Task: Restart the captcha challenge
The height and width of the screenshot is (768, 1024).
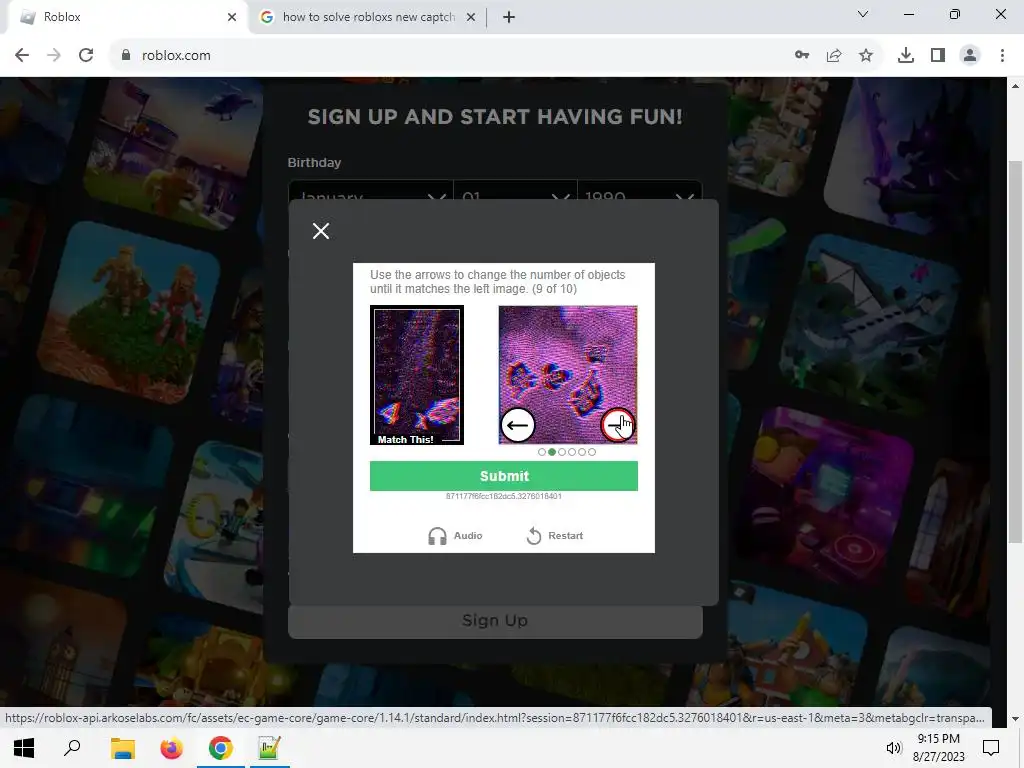Action: (x=554, y=536)
